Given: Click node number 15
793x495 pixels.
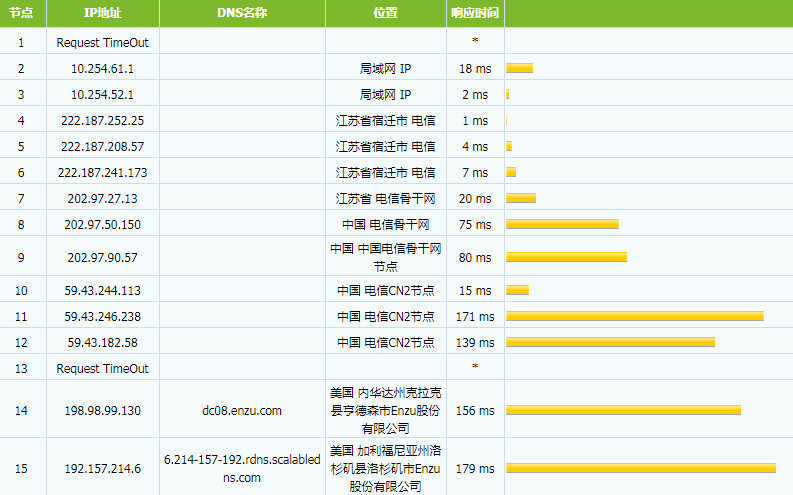Looking at the screenshot, I should tap(21, 469).
